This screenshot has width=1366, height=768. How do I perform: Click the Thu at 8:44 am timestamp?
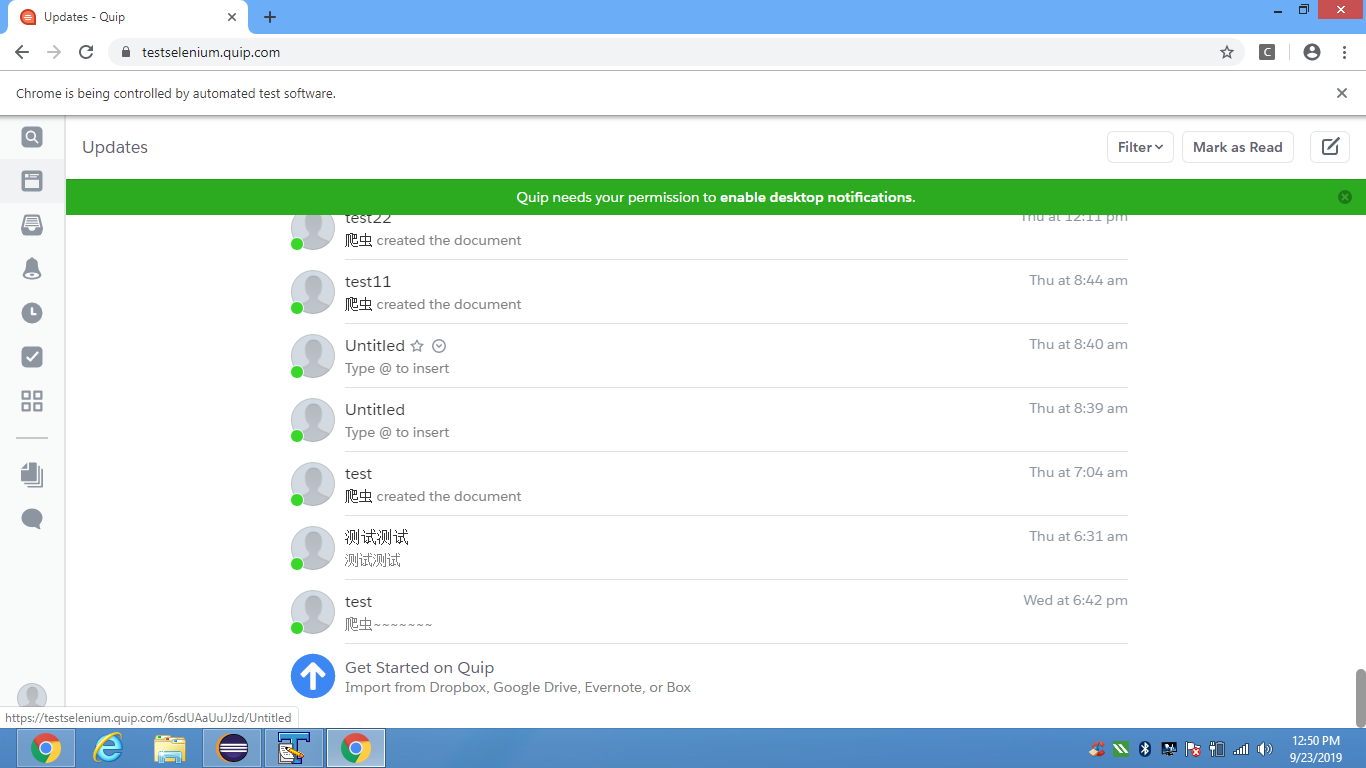pos(1078,280)
